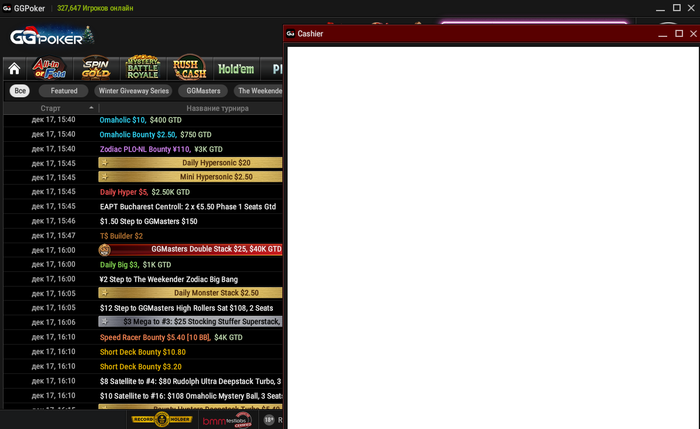Click the '327,647 Игроков онлайн' counter
The image size is (700, 429).
[x=95, y=8]
